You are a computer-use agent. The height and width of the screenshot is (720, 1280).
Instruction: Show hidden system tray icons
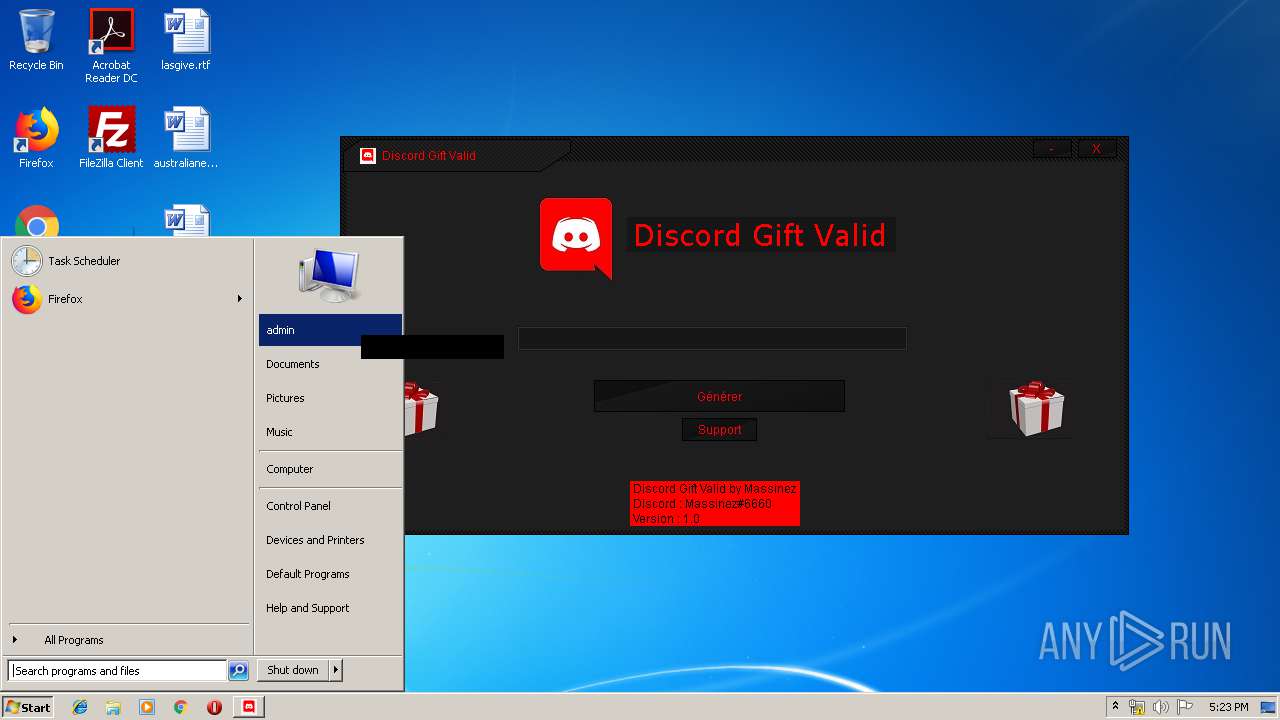click(x=1115, y=707)
